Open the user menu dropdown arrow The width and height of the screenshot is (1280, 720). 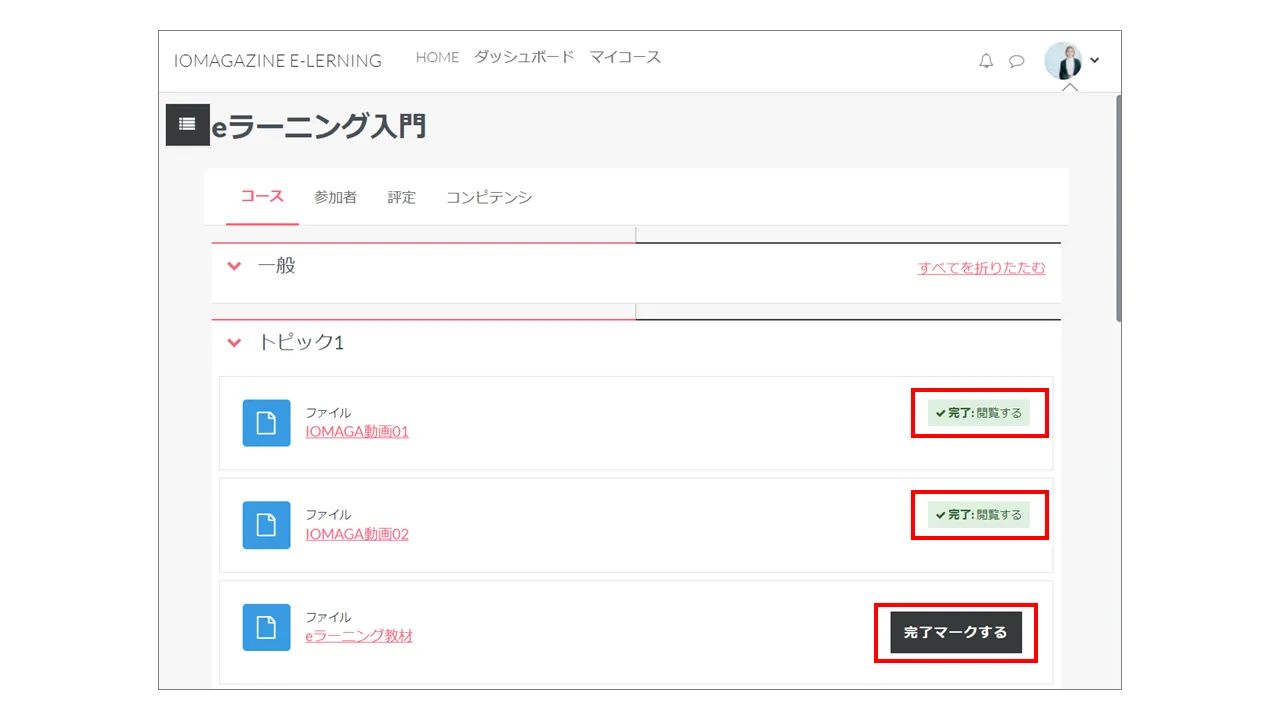click(1094, 61)
